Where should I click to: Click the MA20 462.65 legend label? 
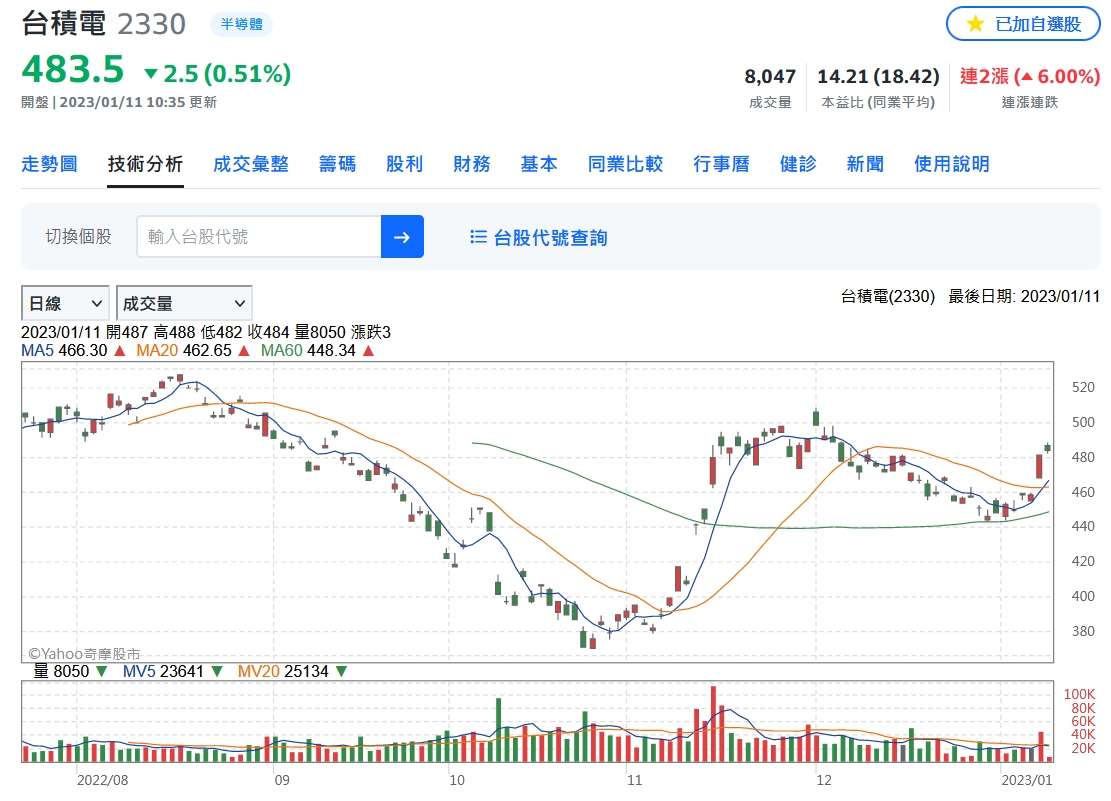(184, 351)
